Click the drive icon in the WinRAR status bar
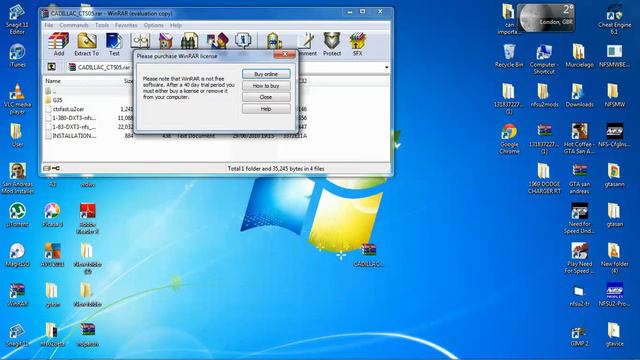The image size is (640, 360). pyautogui.click(x=47, y=168)
